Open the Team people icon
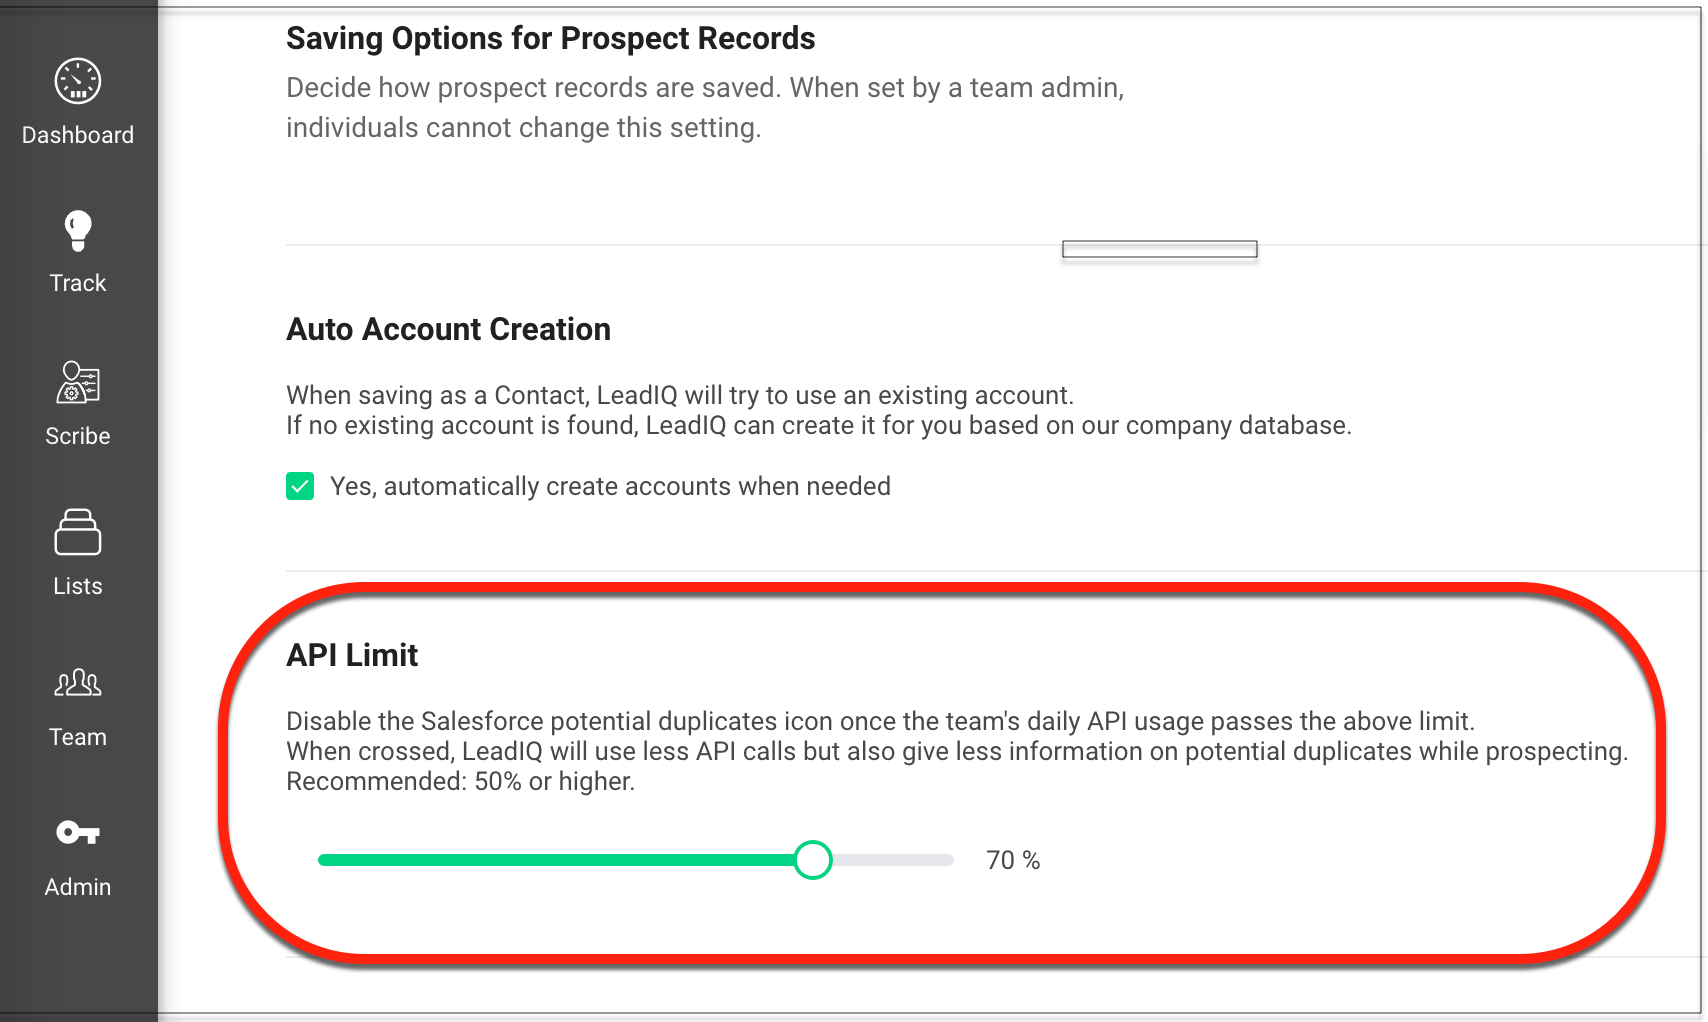This screenshot has width=1708, height=1022. [78, 683]
